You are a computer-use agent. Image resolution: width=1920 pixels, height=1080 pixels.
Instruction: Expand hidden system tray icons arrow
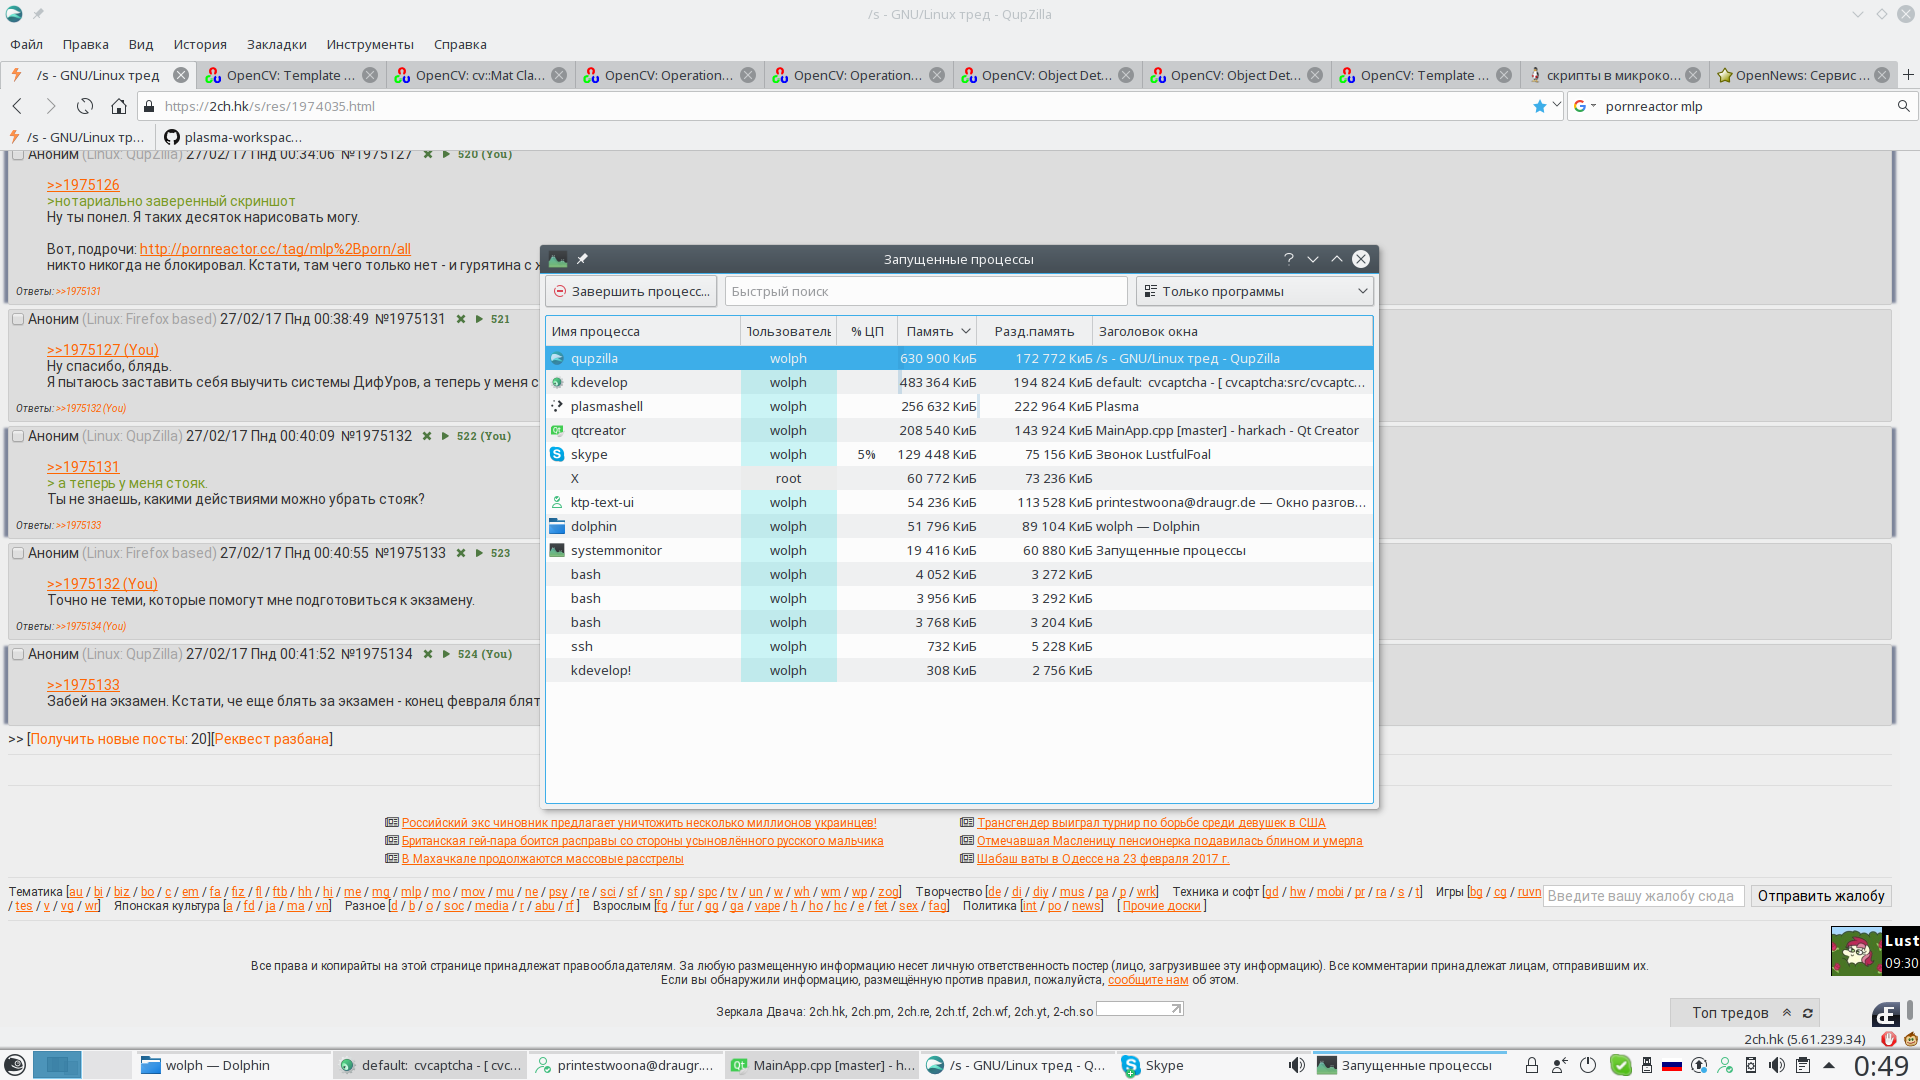coord(1829,1066)
